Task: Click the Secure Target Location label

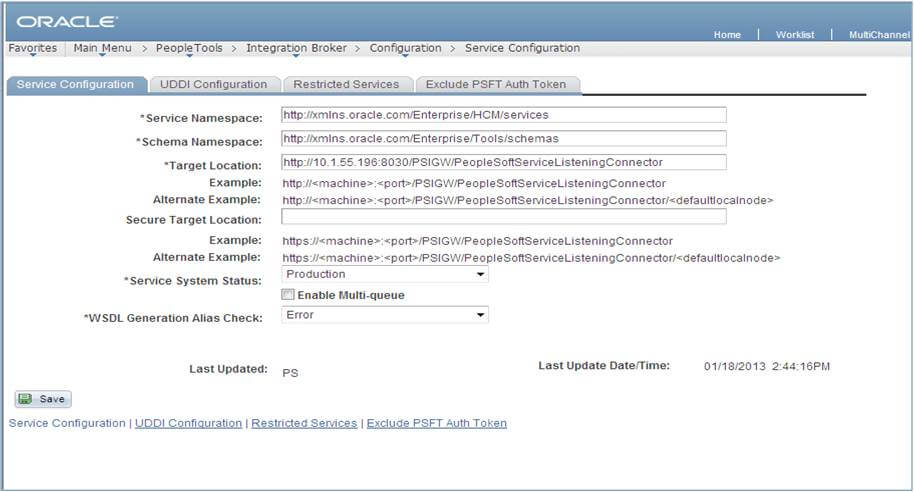Action: click(x=194, y=220)
